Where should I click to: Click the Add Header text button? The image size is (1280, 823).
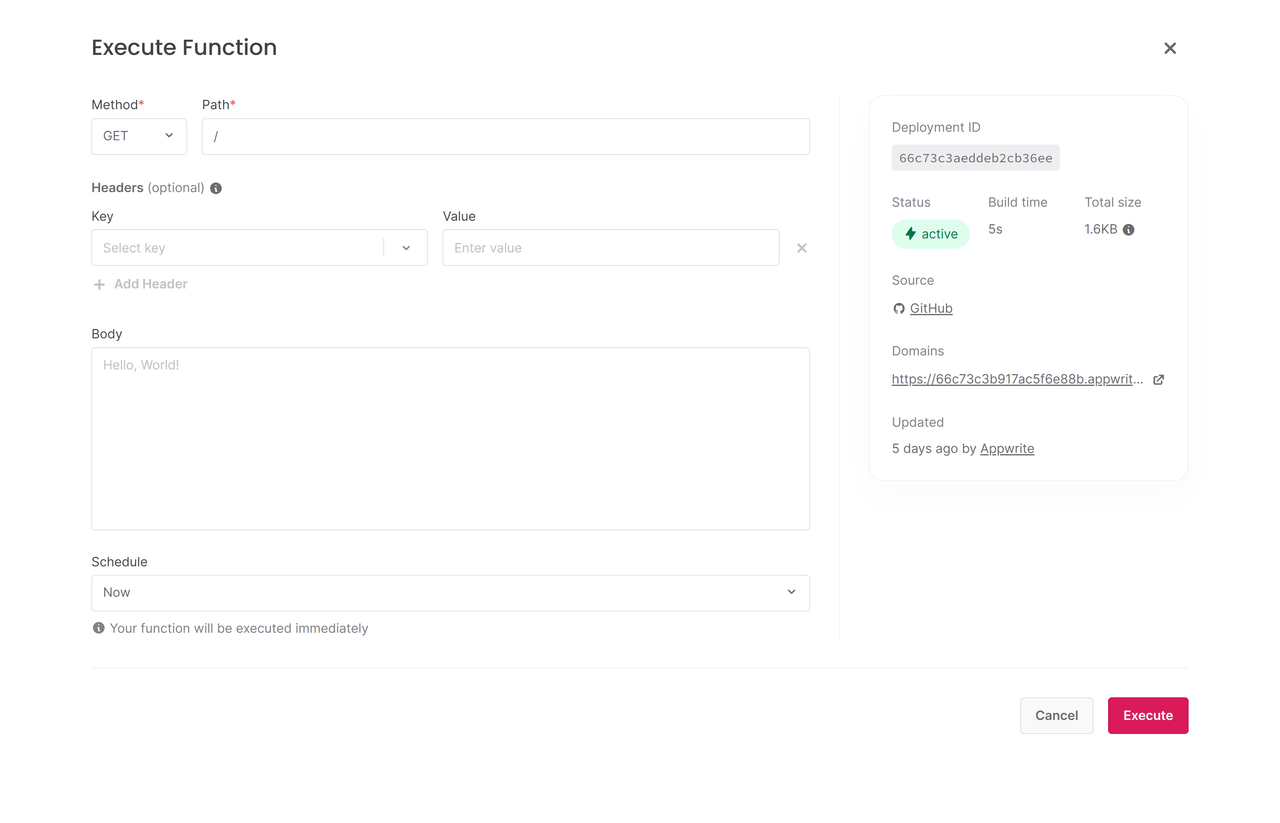tap(150, 284)
